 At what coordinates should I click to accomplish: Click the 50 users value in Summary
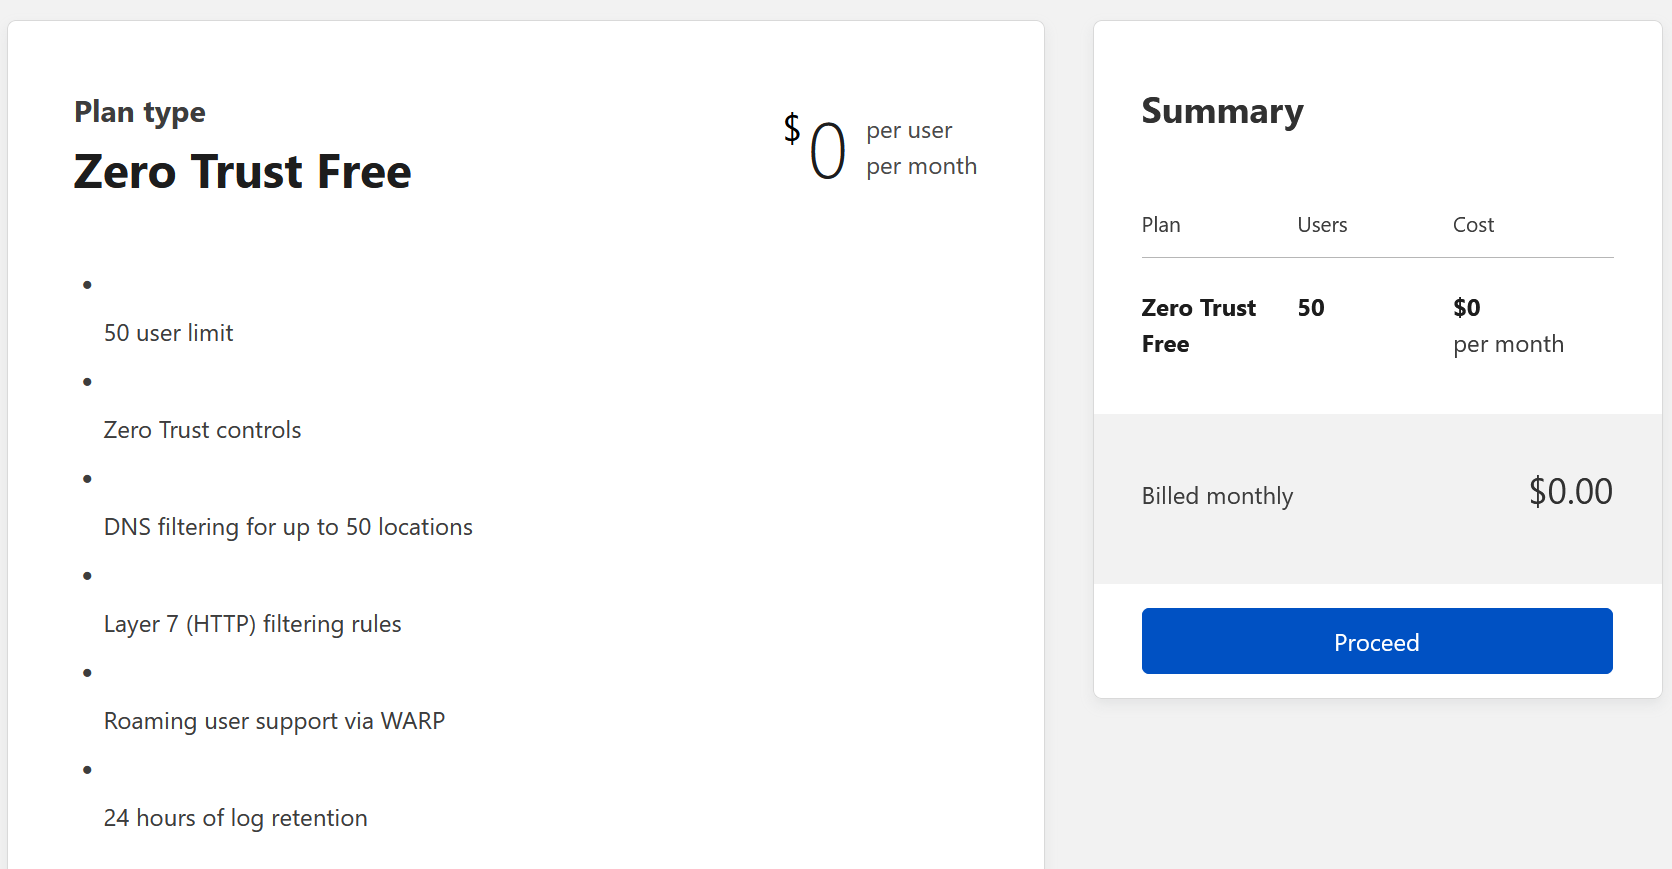pos(1310,308)
